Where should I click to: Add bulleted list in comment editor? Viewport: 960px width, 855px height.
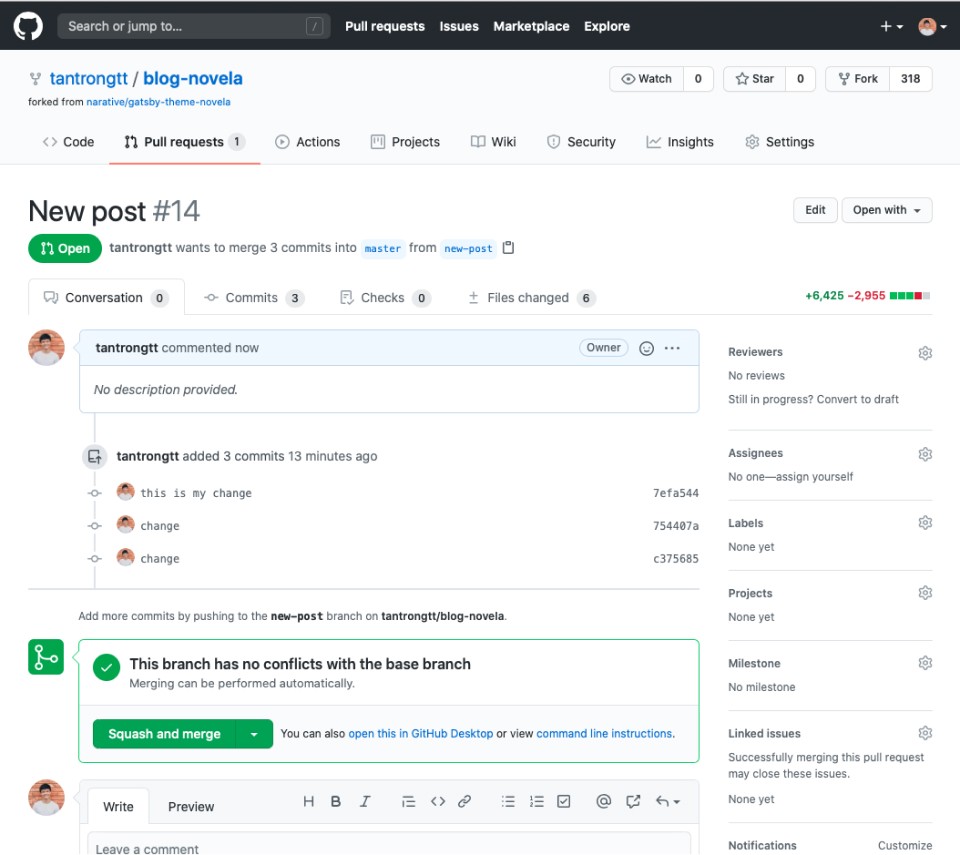coord(508,801)
